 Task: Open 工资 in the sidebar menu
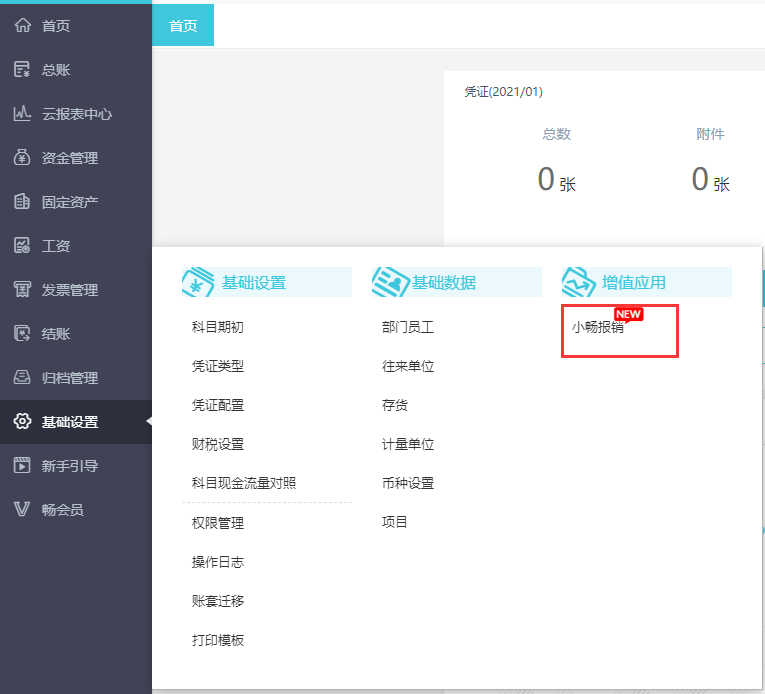[x=56, y=246]
